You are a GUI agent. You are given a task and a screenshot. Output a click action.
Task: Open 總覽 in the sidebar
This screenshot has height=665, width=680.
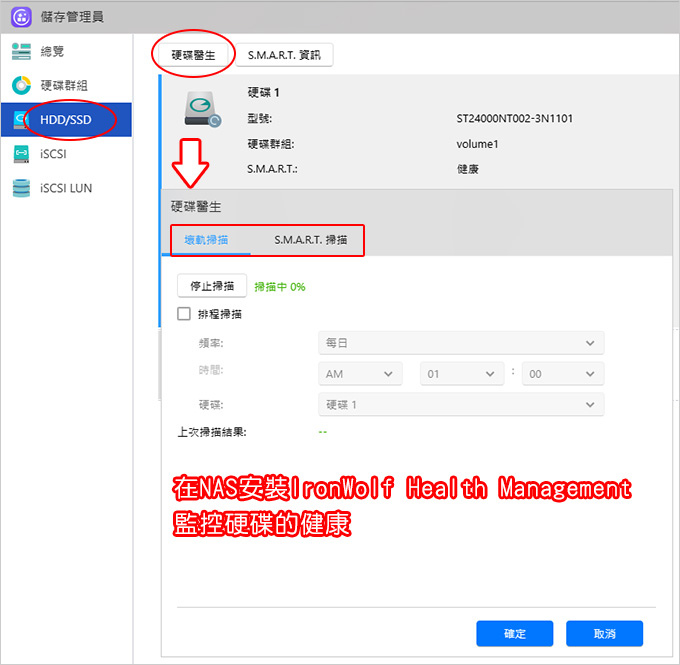pyautogui.click(x=52, y=51)
